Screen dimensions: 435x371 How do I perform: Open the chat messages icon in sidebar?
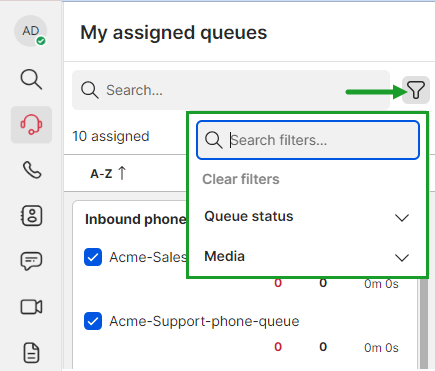point(31,261)
